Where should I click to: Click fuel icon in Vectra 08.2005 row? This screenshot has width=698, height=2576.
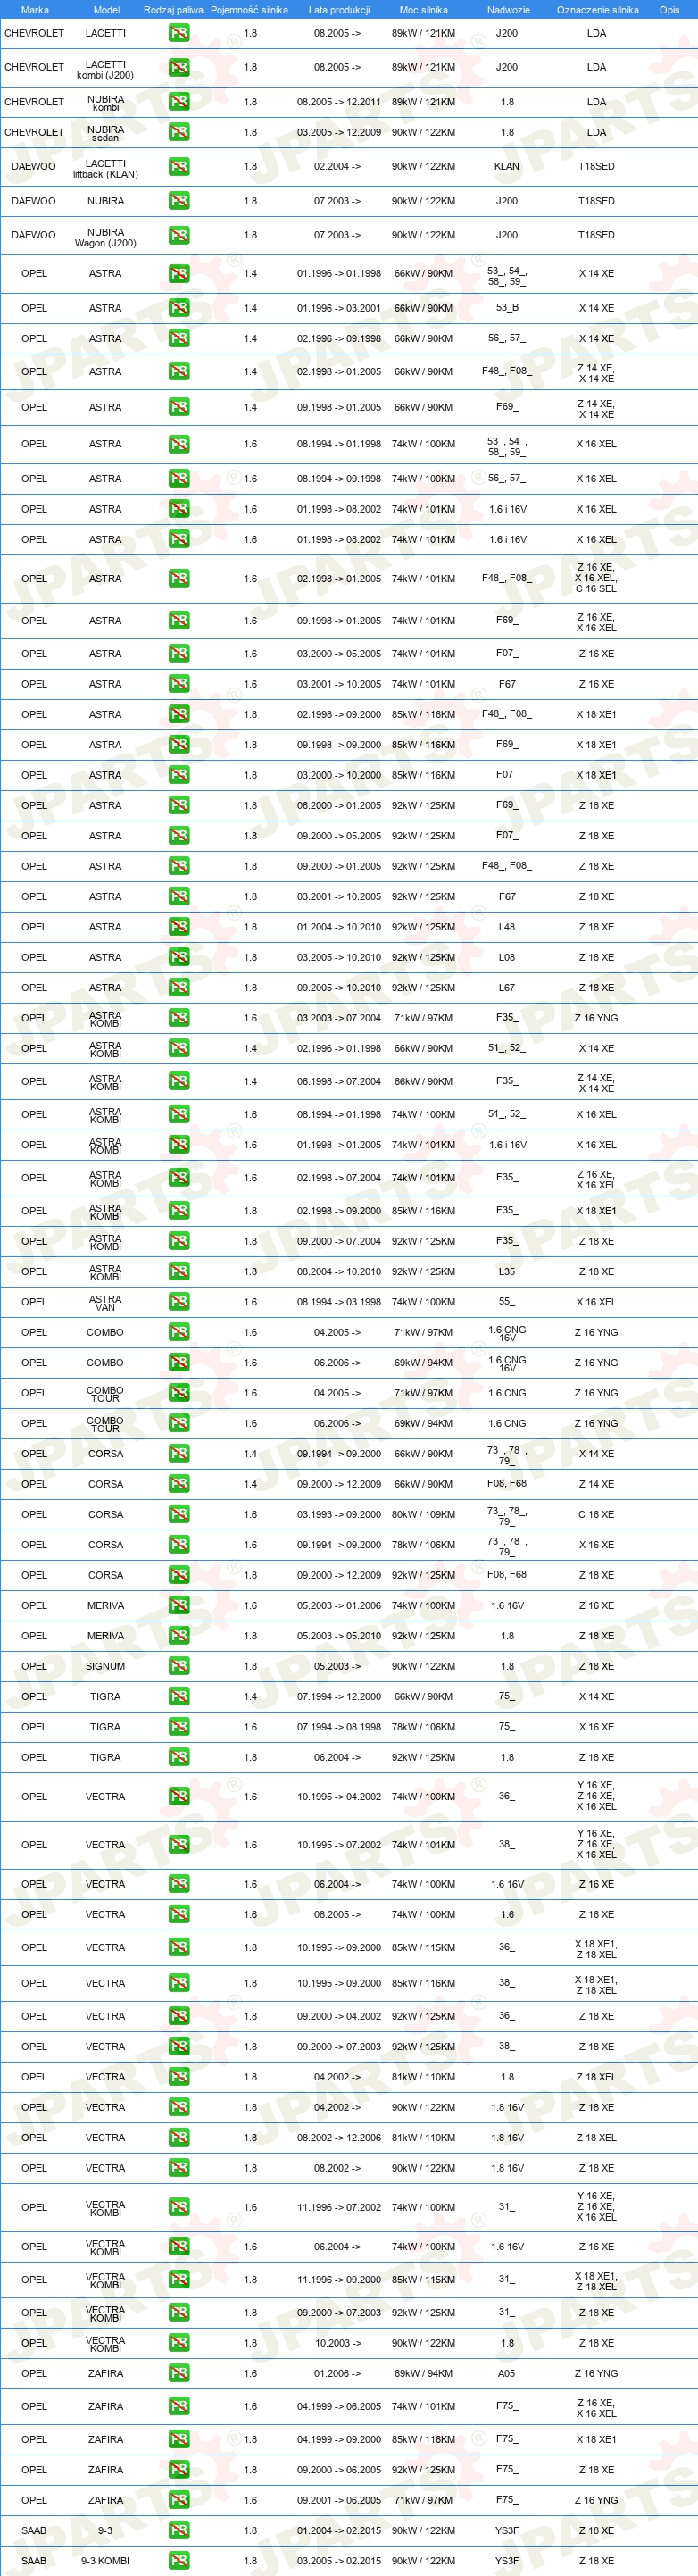[x=179, y=1914]
